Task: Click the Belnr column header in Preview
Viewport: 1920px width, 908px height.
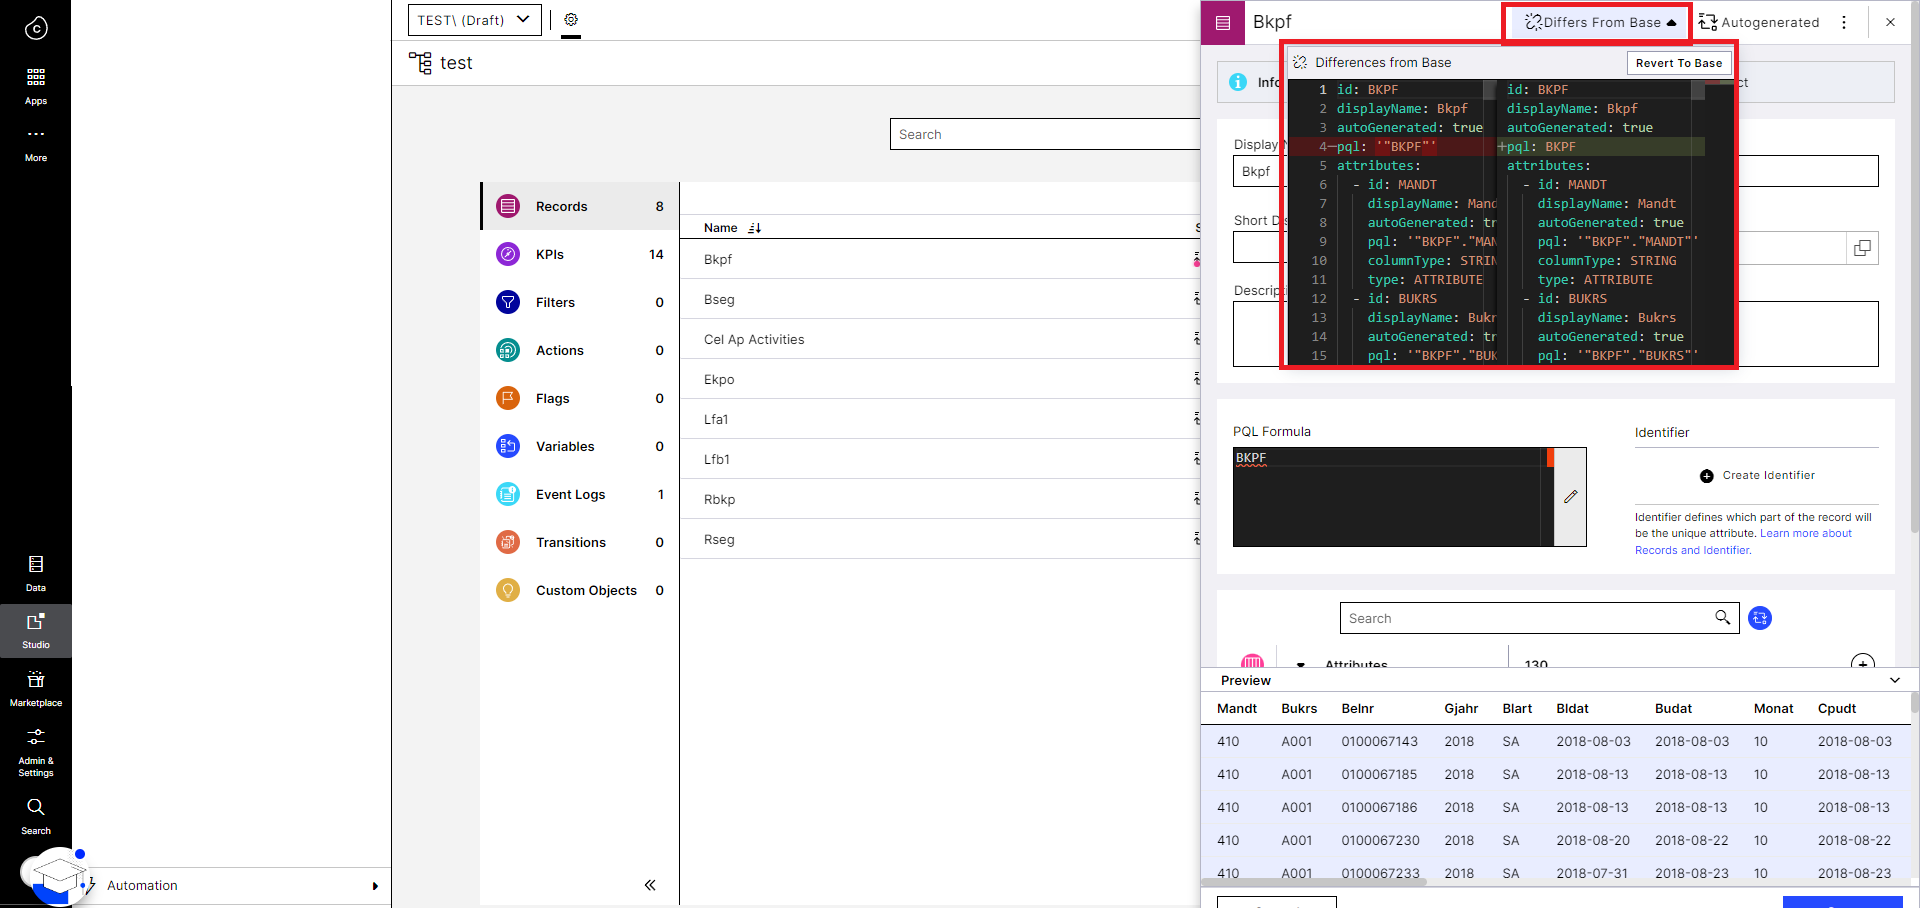Action: tap(1357, 708)
